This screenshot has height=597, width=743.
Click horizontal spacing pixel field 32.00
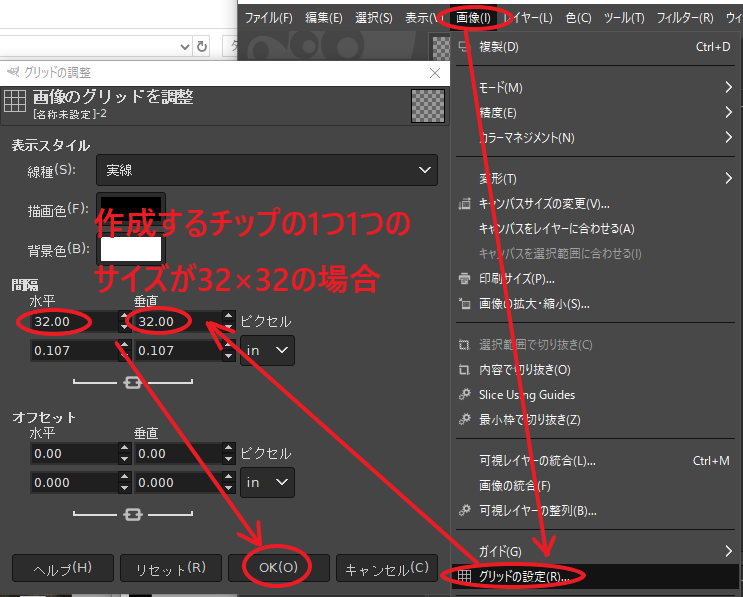tap(74, 322)
